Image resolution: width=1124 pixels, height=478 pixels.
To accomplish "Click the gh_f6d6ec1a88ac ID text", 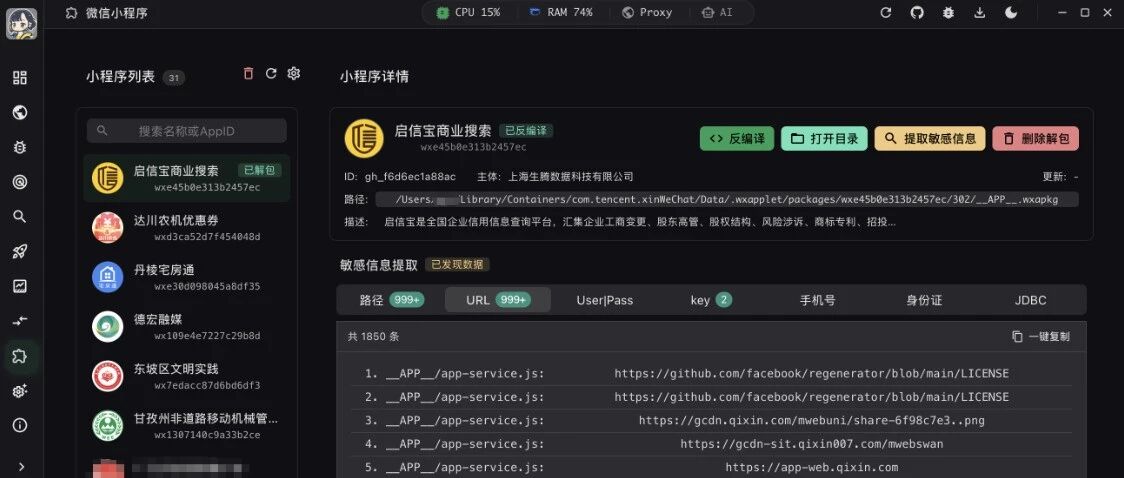I will [x=410, y=176].
